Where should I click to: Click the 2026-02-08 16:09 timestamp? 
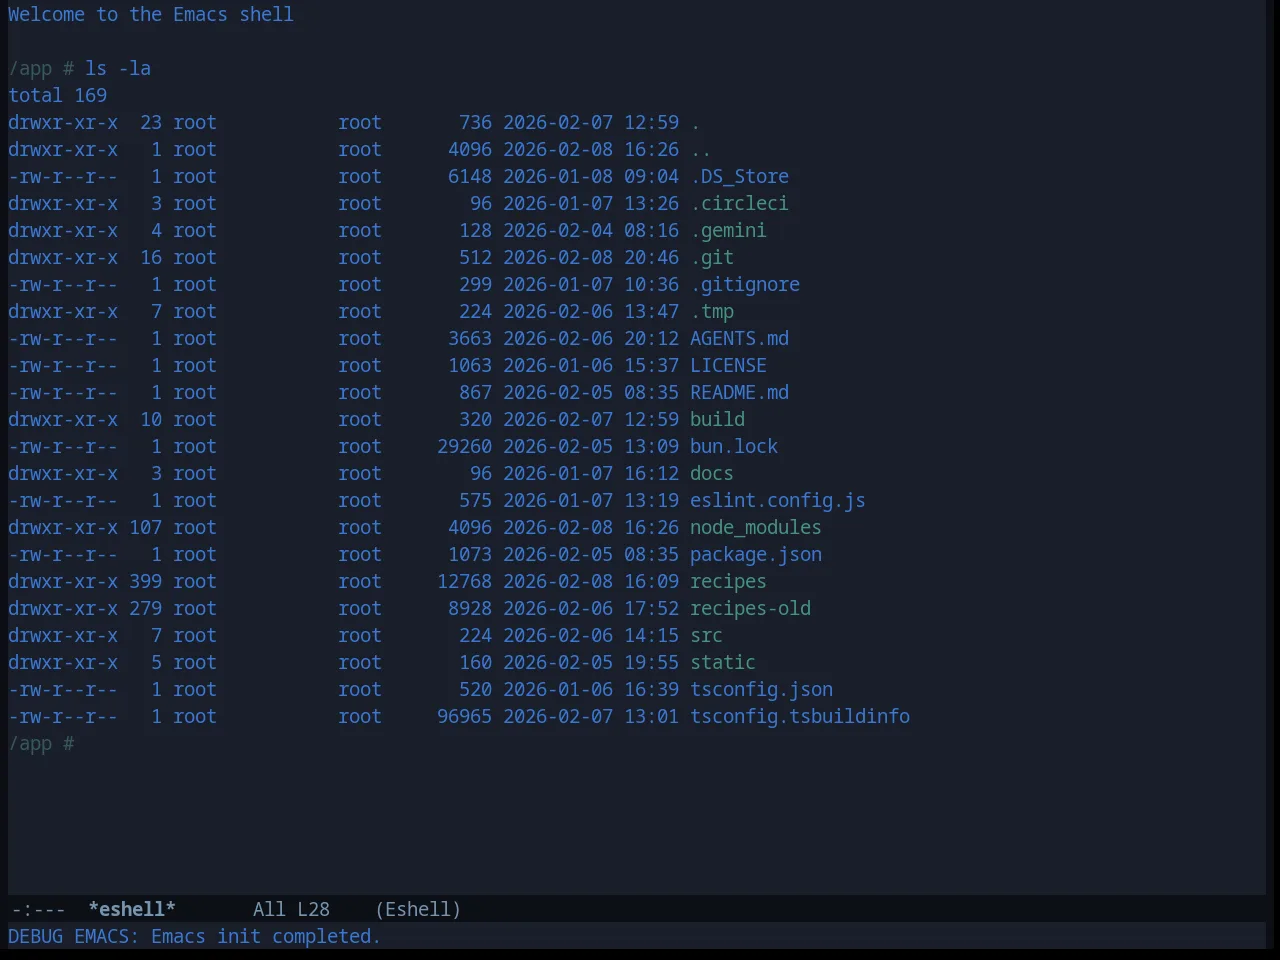coord(591,581)
